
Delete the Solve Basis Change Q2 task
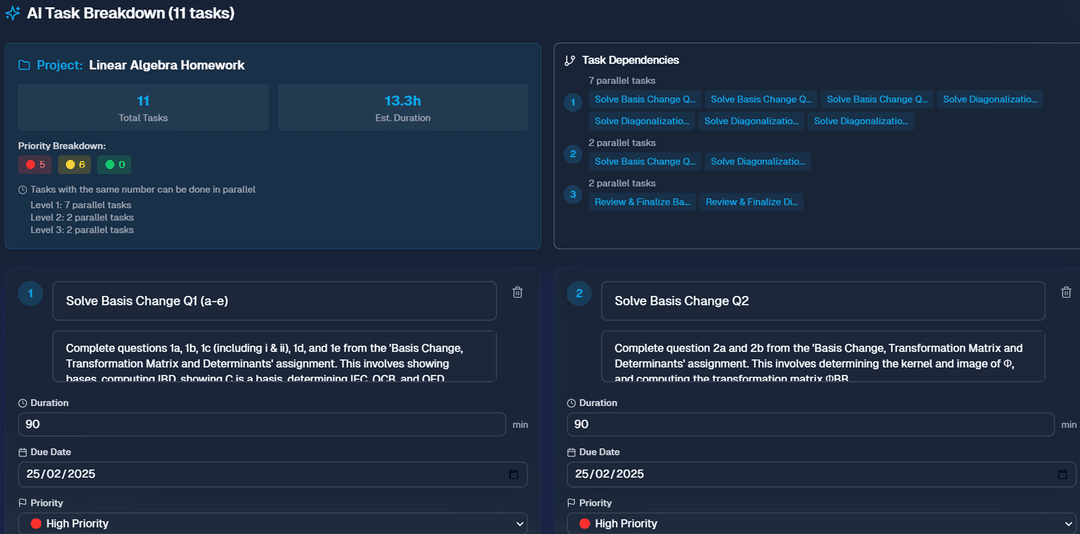click(x=1066, y=292)
